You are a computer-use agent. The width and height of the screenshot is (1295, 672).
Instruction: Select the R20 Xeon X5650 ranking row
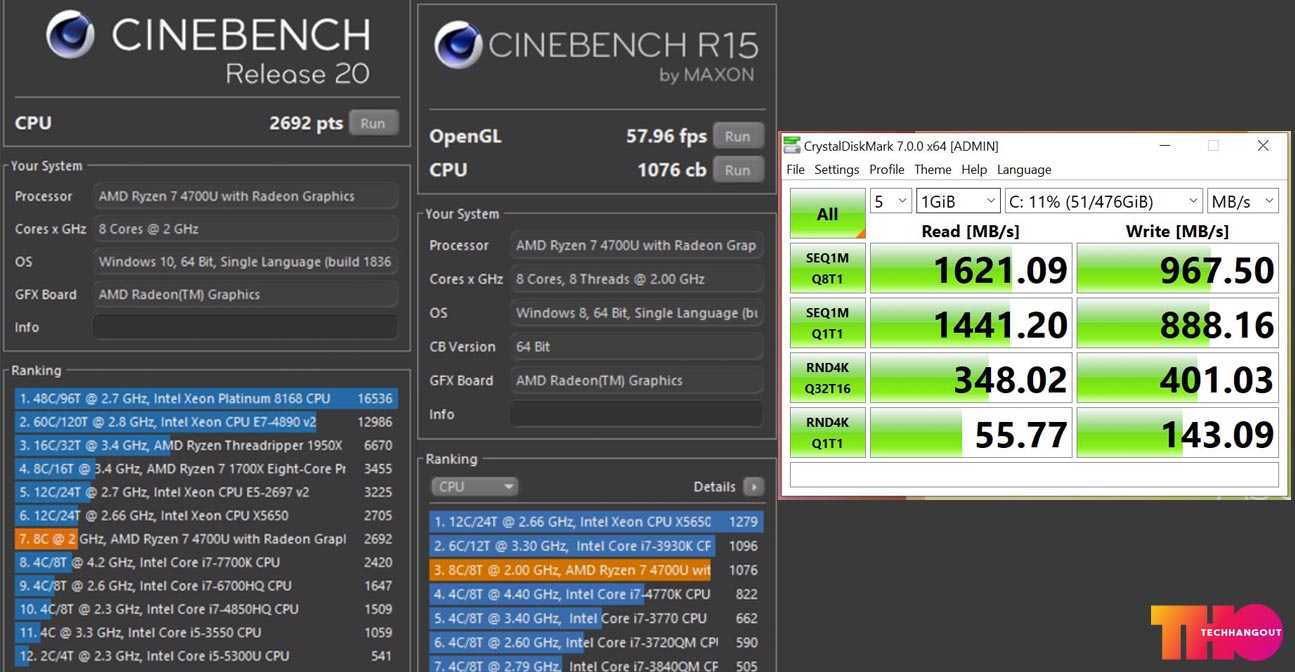[x=204, y=515]
